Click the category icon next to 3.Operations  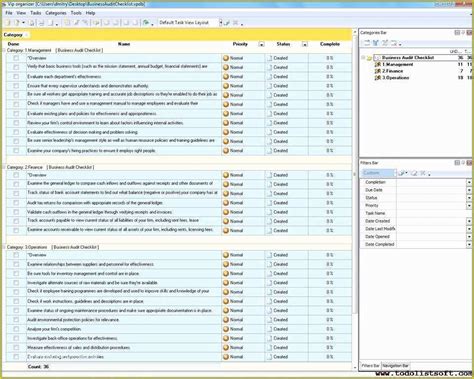click(x=378, y=78)
